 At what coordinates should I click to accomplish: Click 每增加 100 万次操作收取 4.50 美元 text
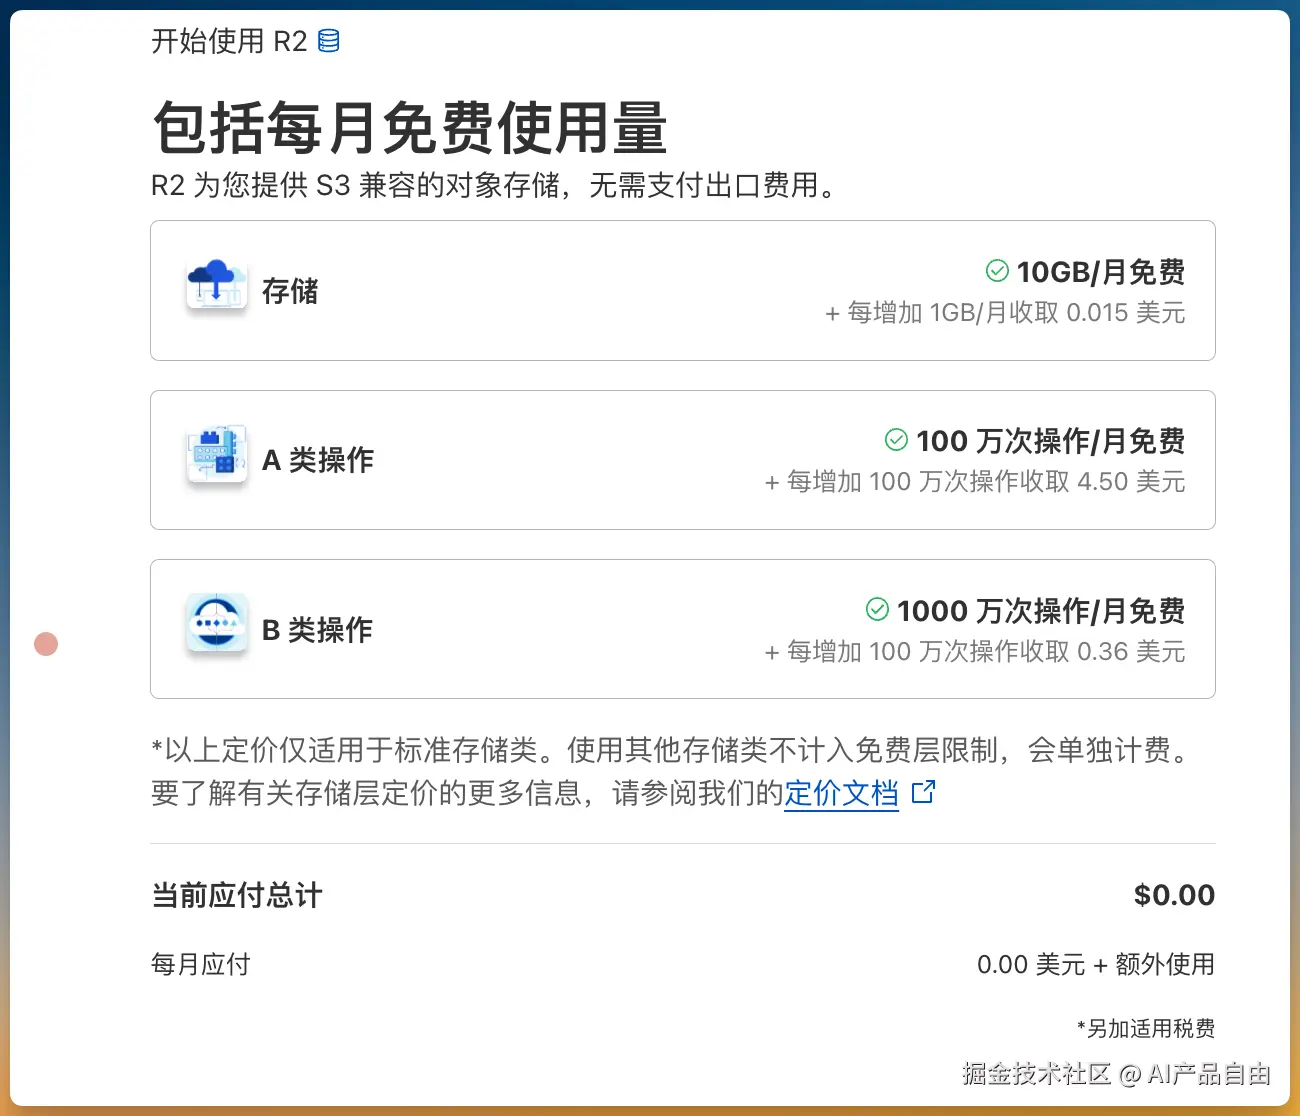[975, 482]
